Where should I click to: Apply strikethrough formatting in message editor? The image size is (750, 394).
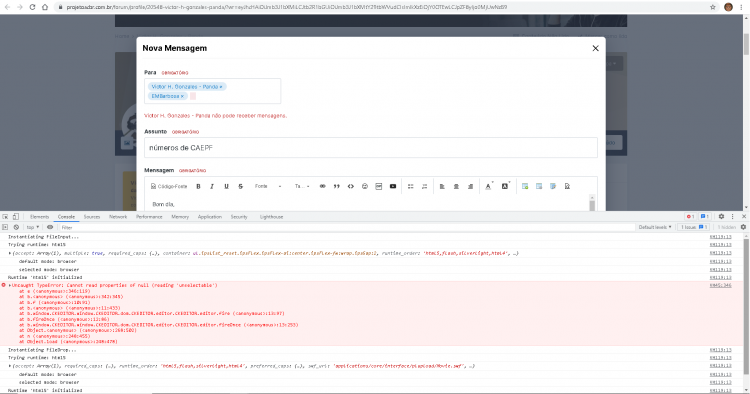(241, 186)
